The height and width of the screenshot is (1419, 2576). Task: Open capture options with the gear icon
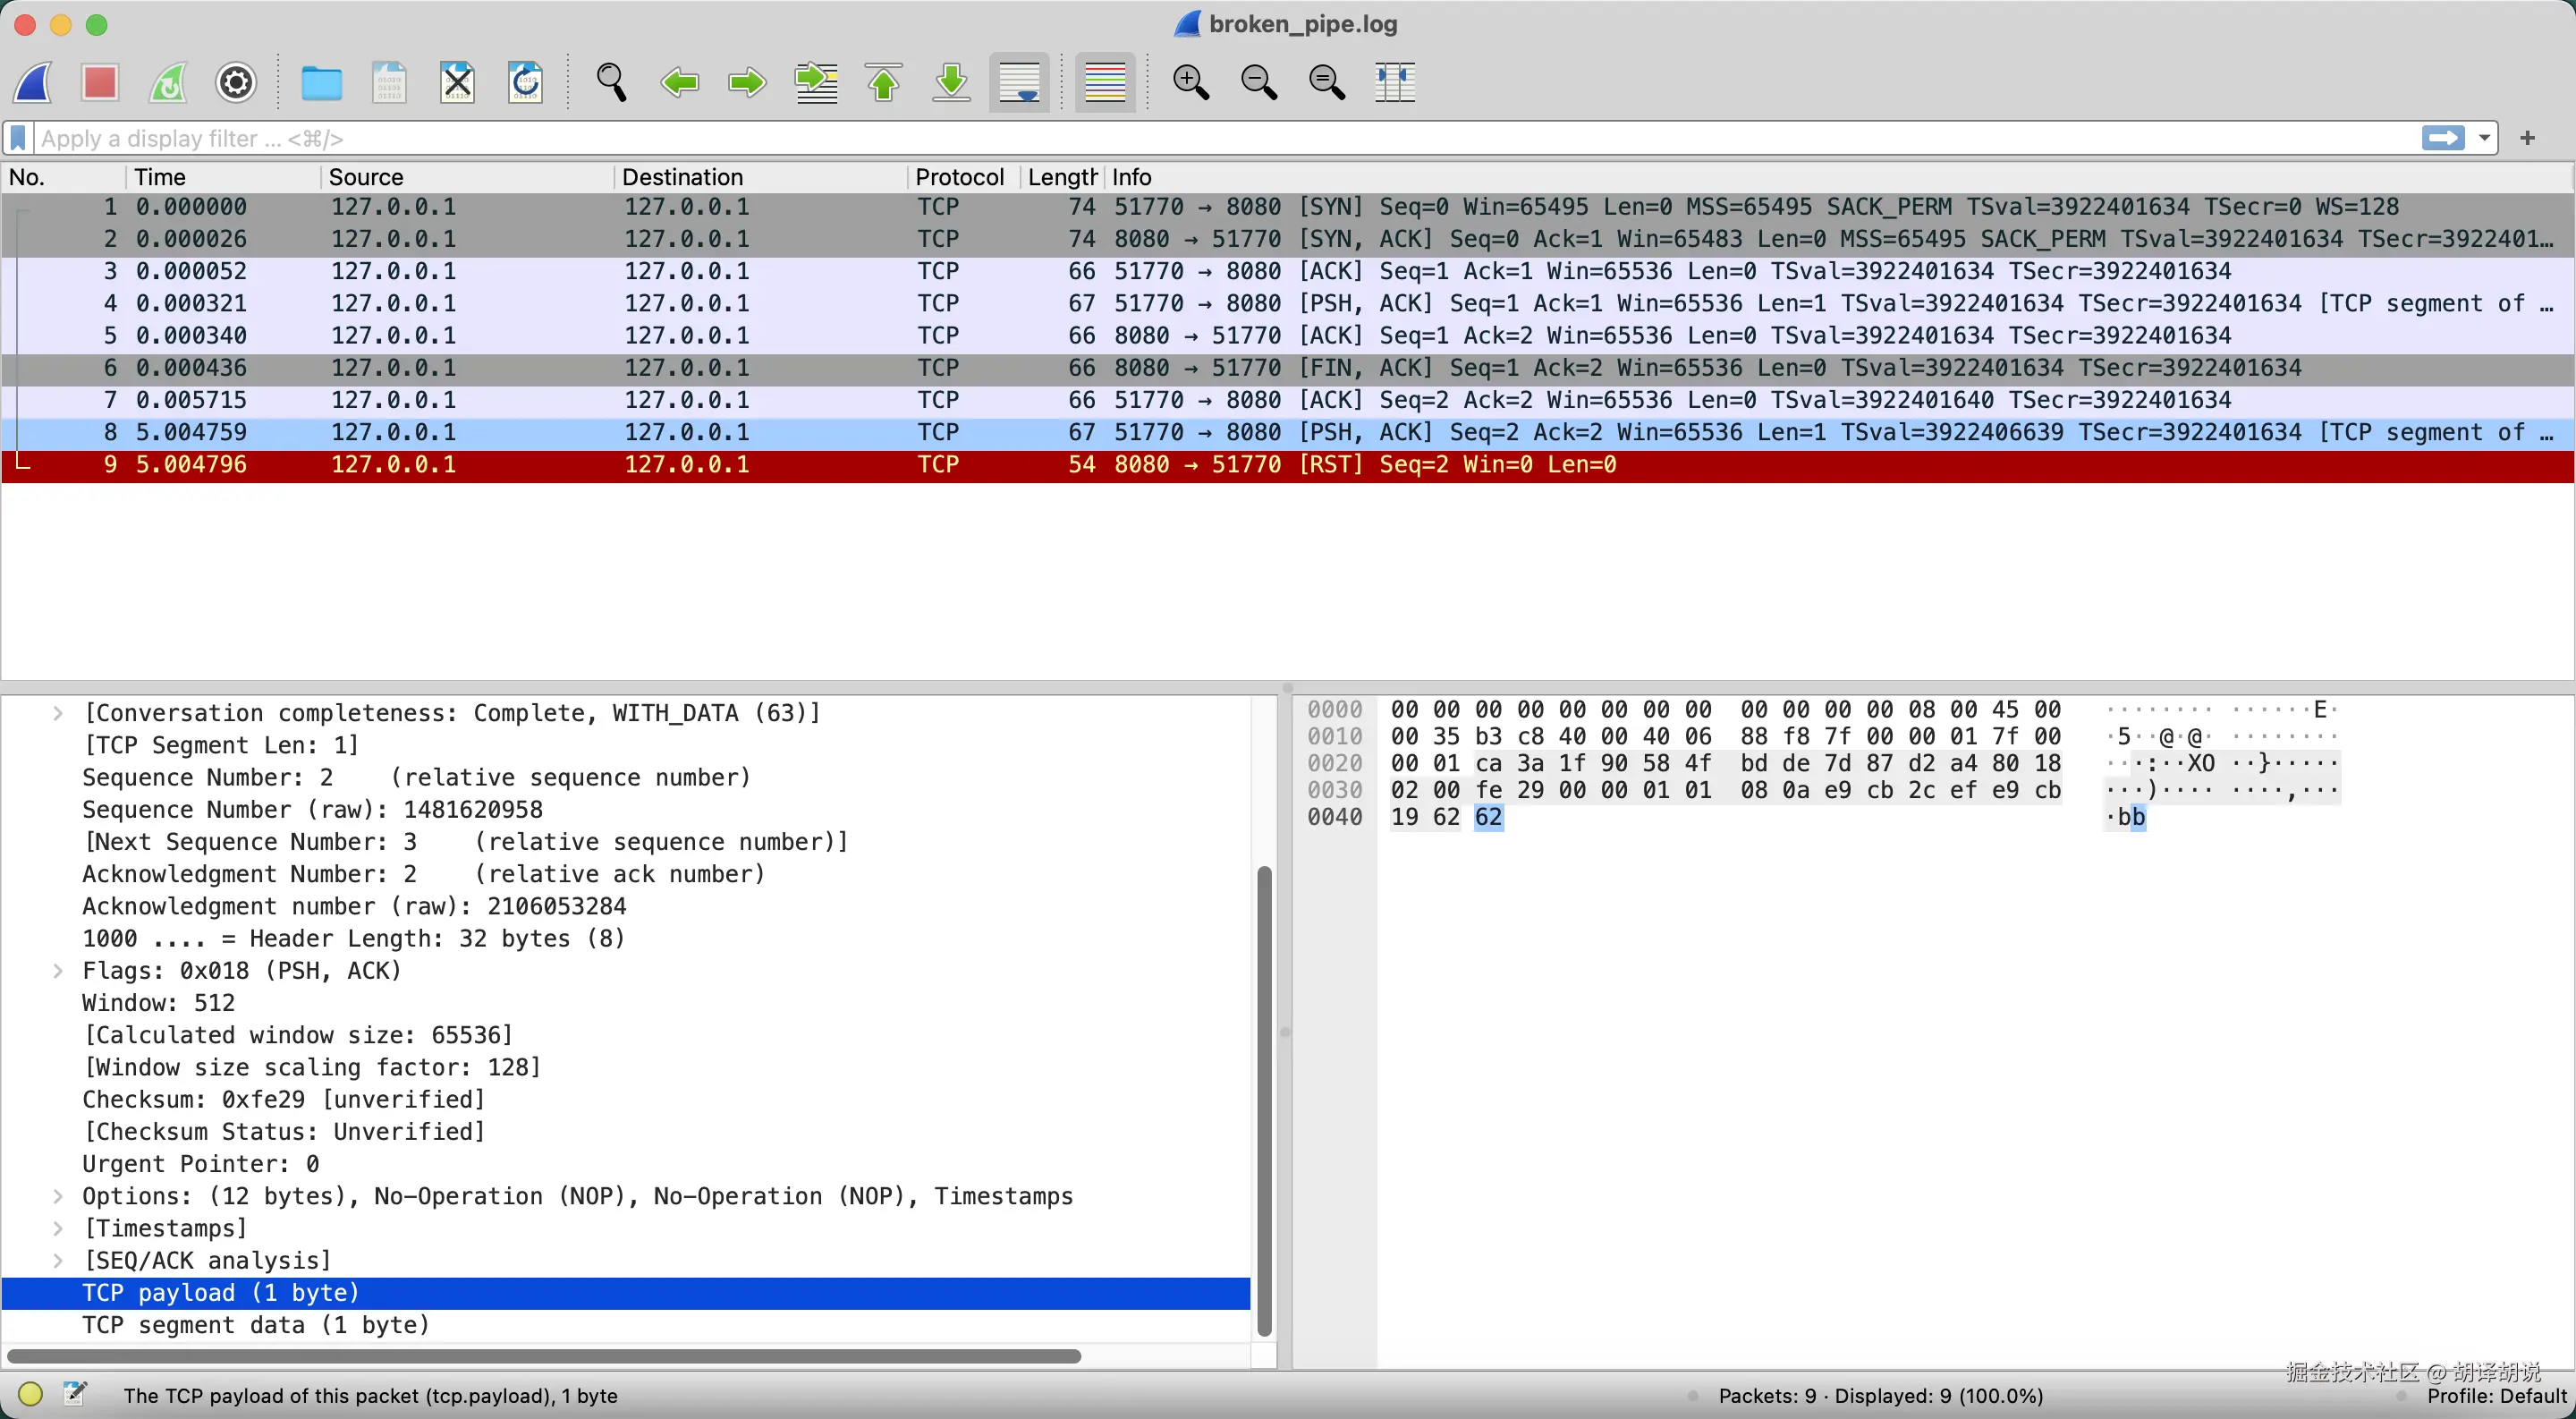[236, 82]
